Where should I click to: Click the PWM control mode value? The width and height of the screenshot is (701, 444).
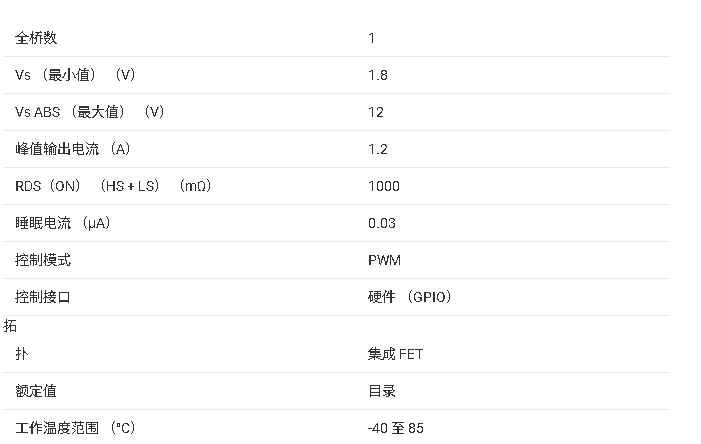pos(384,260)
